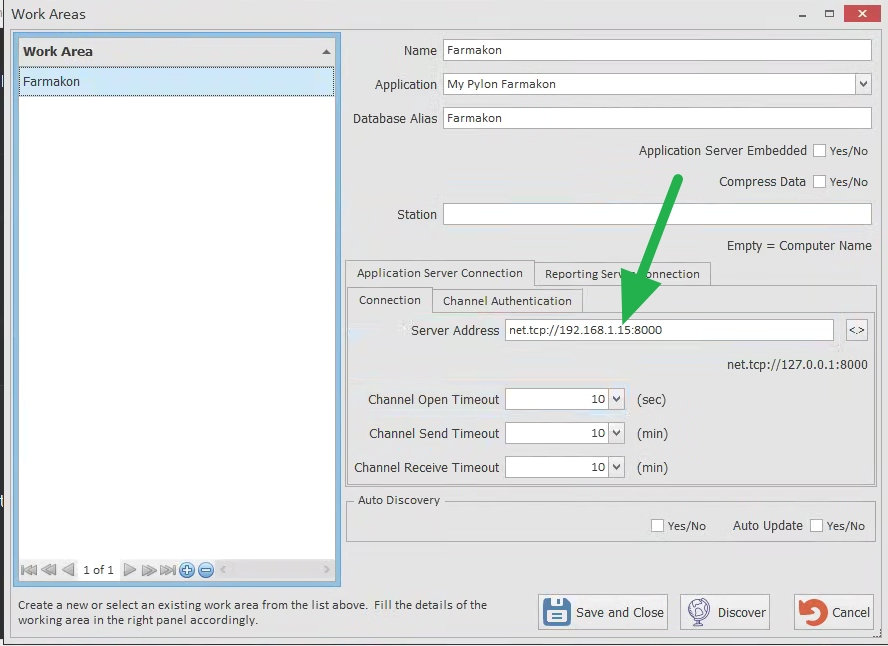Enable Application Server Embedded checkbox
Viewport: 888px width, 646px height.
[819, 151]
